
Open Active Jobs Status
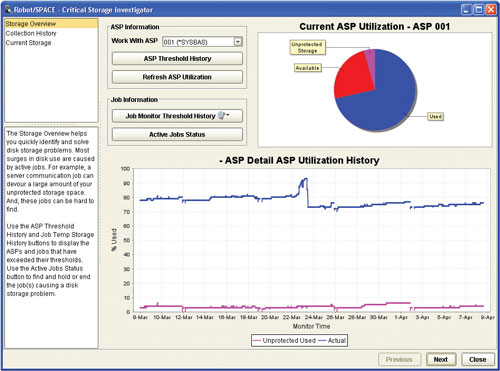[177, 134]
